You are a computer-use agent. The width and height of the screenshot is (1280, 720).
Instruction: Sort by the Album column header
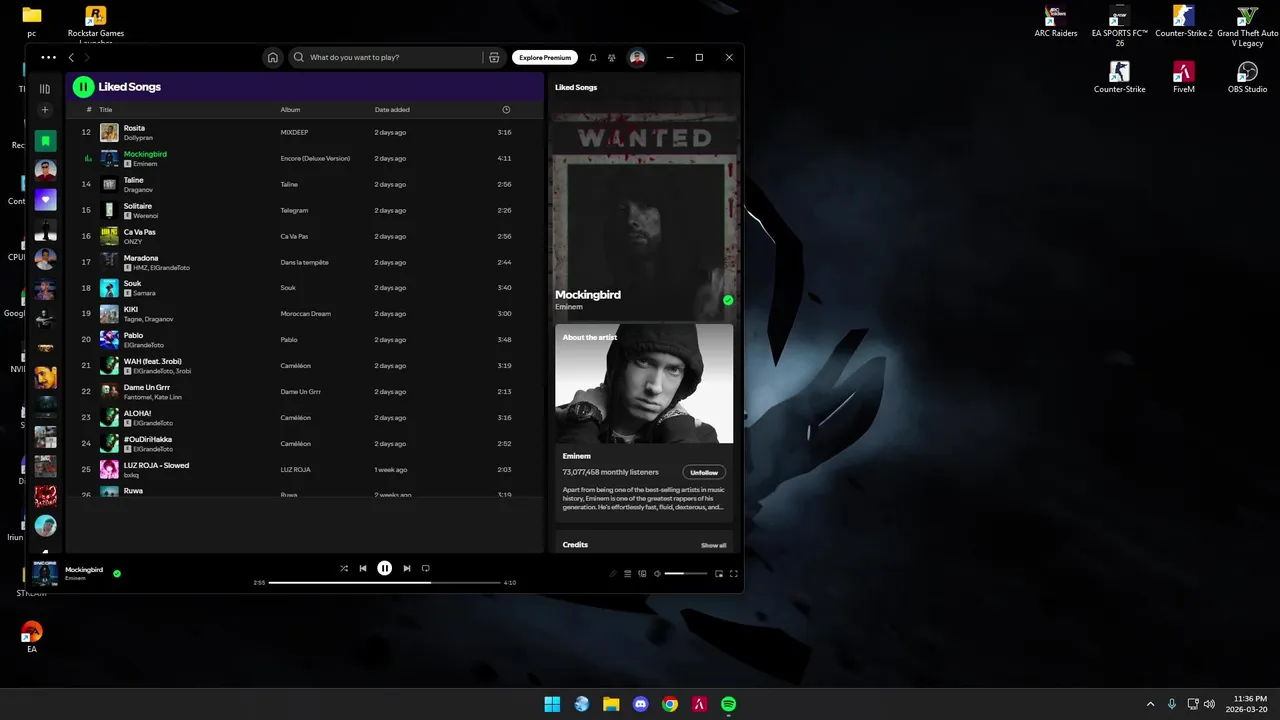click(290, 110)
